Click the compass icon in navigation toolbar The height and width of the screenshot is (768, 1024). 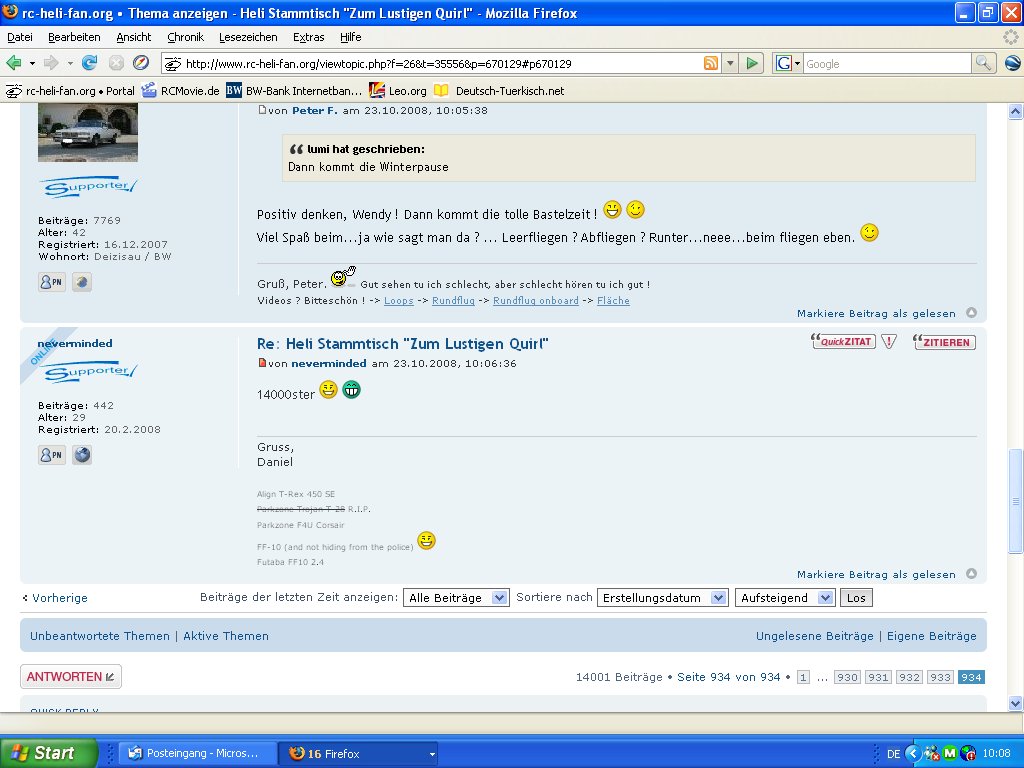tap(141, 63)
